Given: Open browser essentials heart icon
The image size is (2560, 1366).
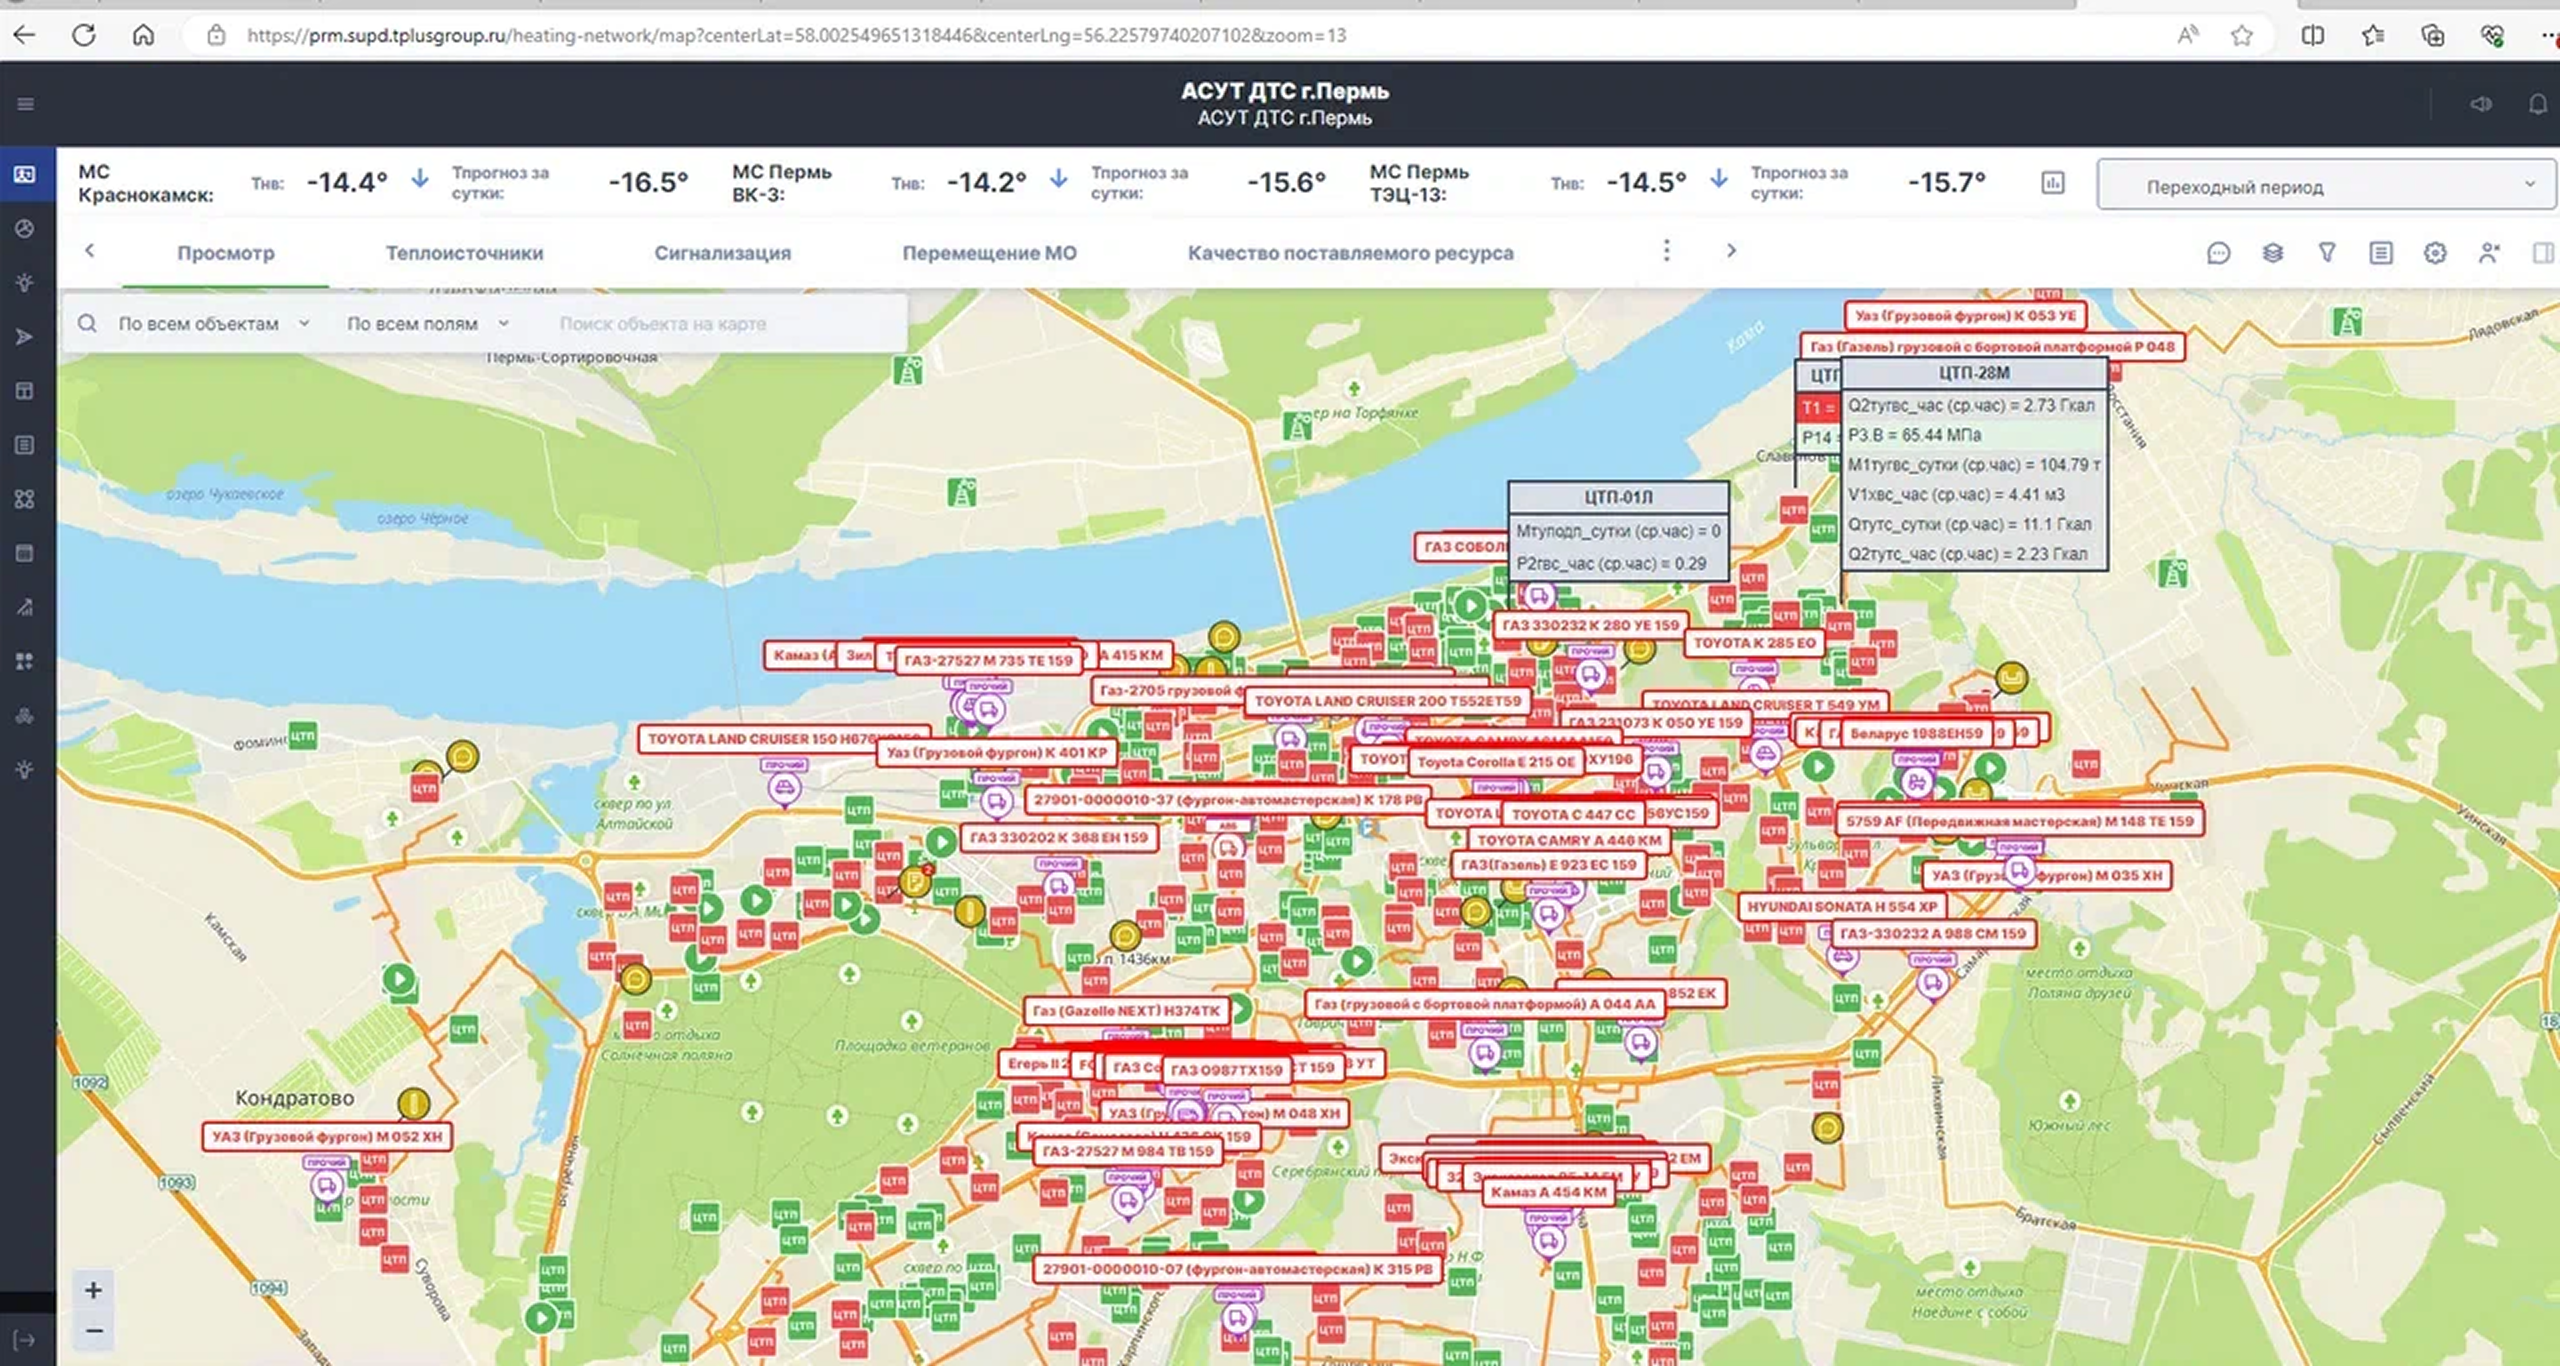Looking at the screenshot, I should coord(2493,35).
